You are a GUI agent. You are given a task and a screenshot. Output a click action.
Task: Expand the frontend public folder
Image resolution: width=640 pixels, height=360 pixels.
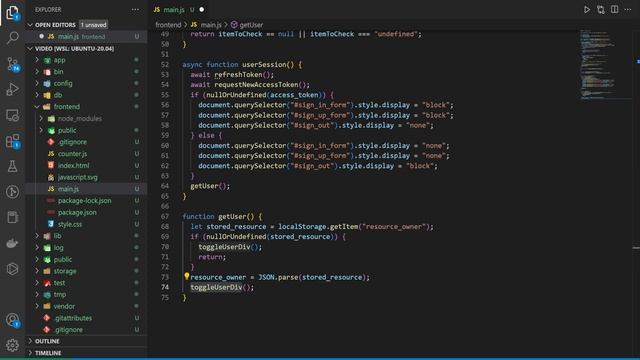[x=67, y=131]
